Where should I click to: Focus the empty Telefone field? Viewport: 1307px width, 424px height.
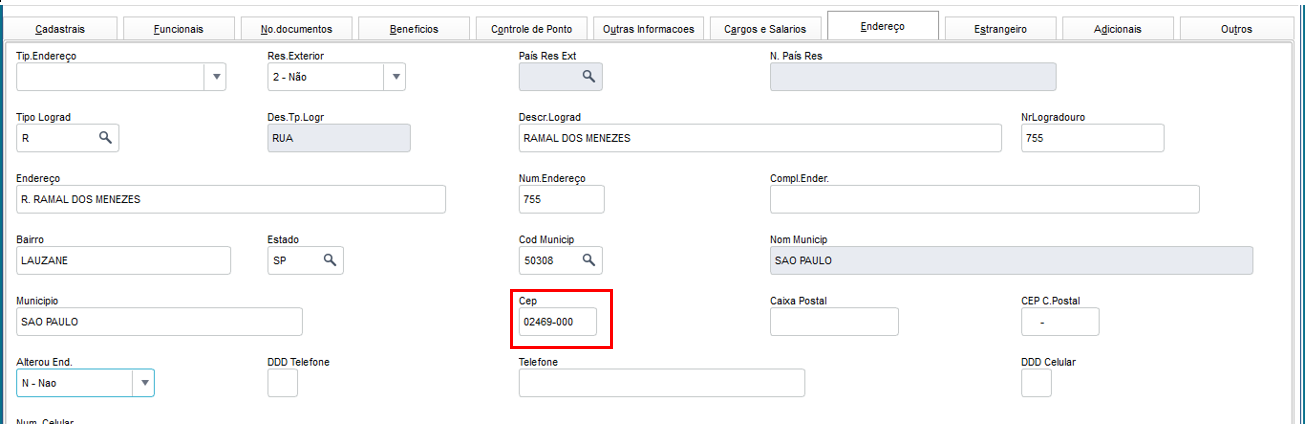click(662, 383)
